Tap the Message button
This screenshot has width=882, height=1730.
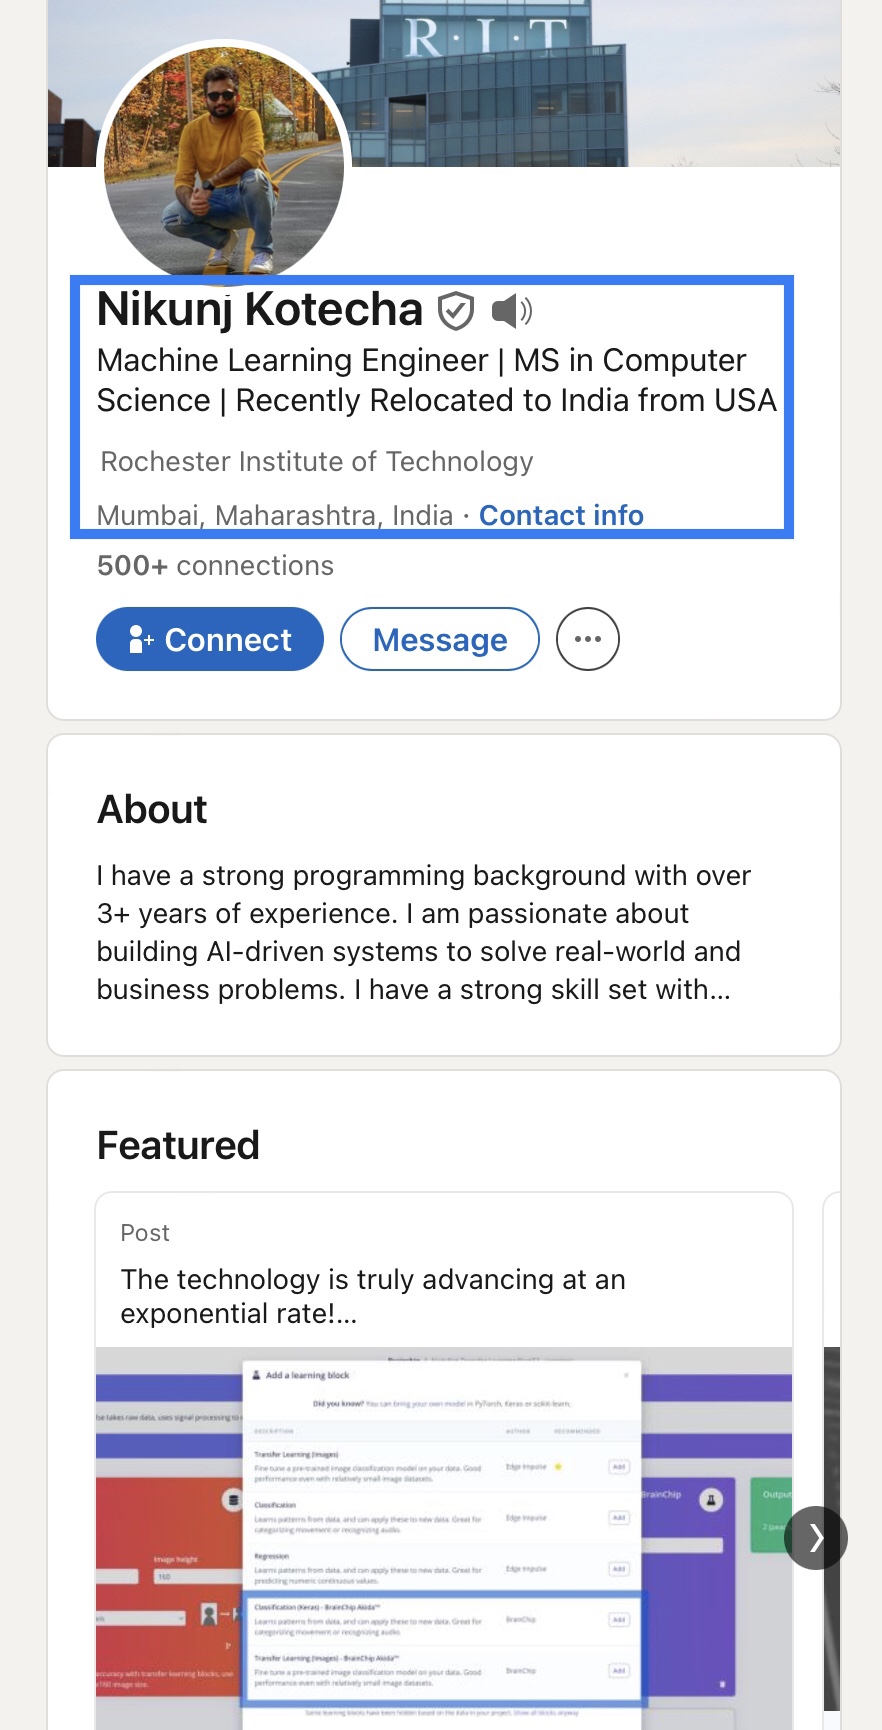(440, 639)
